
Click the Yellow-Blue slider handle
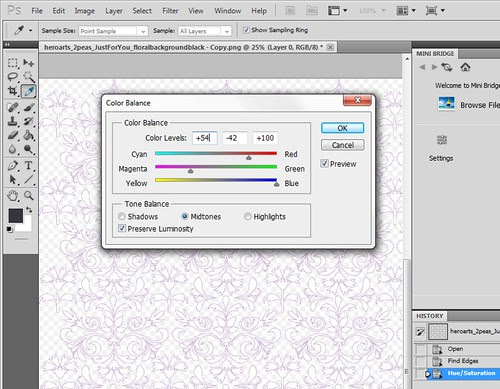point(276,184)
